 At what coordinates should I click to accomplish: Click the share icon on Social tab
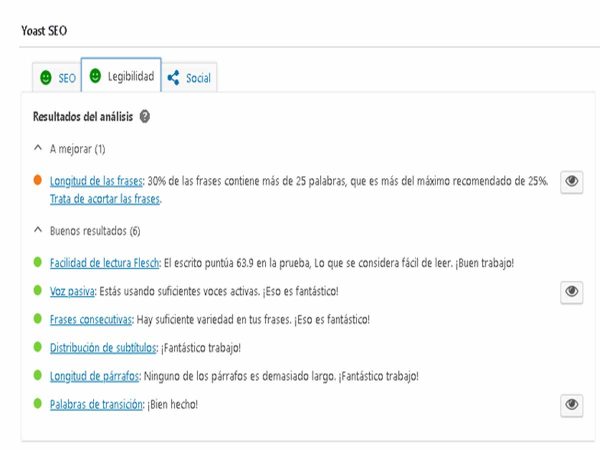click(174, 78)
